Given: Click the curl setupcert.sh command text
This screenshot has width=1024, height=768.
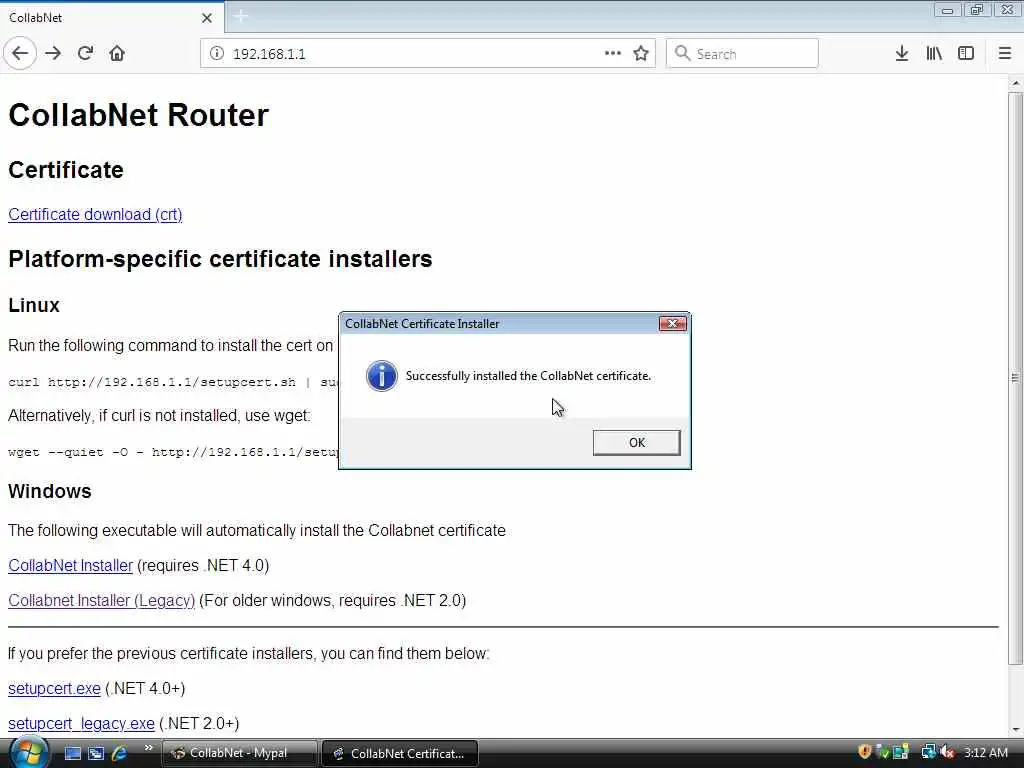Looking at the screenshot, I should (173, 382).
